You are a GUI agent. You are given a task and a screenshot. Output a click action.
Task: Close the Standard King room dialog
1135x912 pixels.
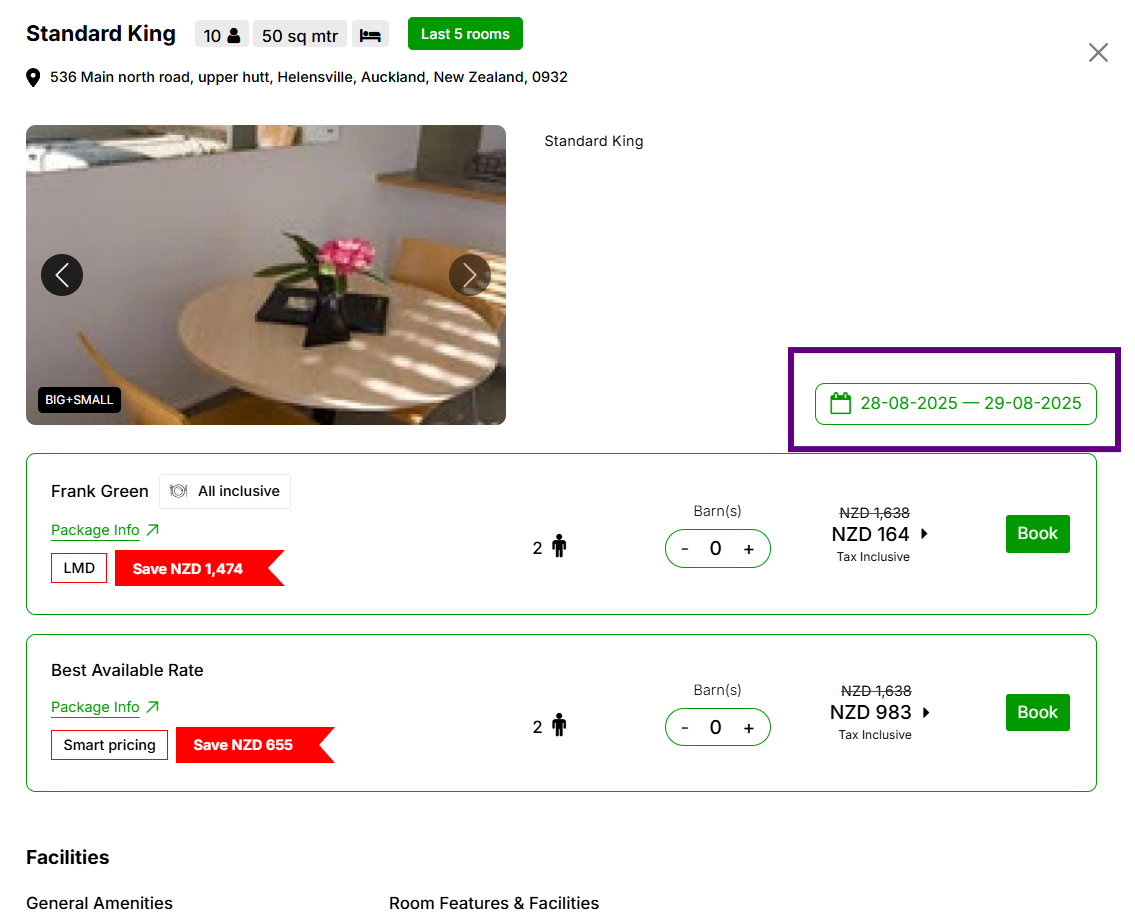(x=1098, y=53)
